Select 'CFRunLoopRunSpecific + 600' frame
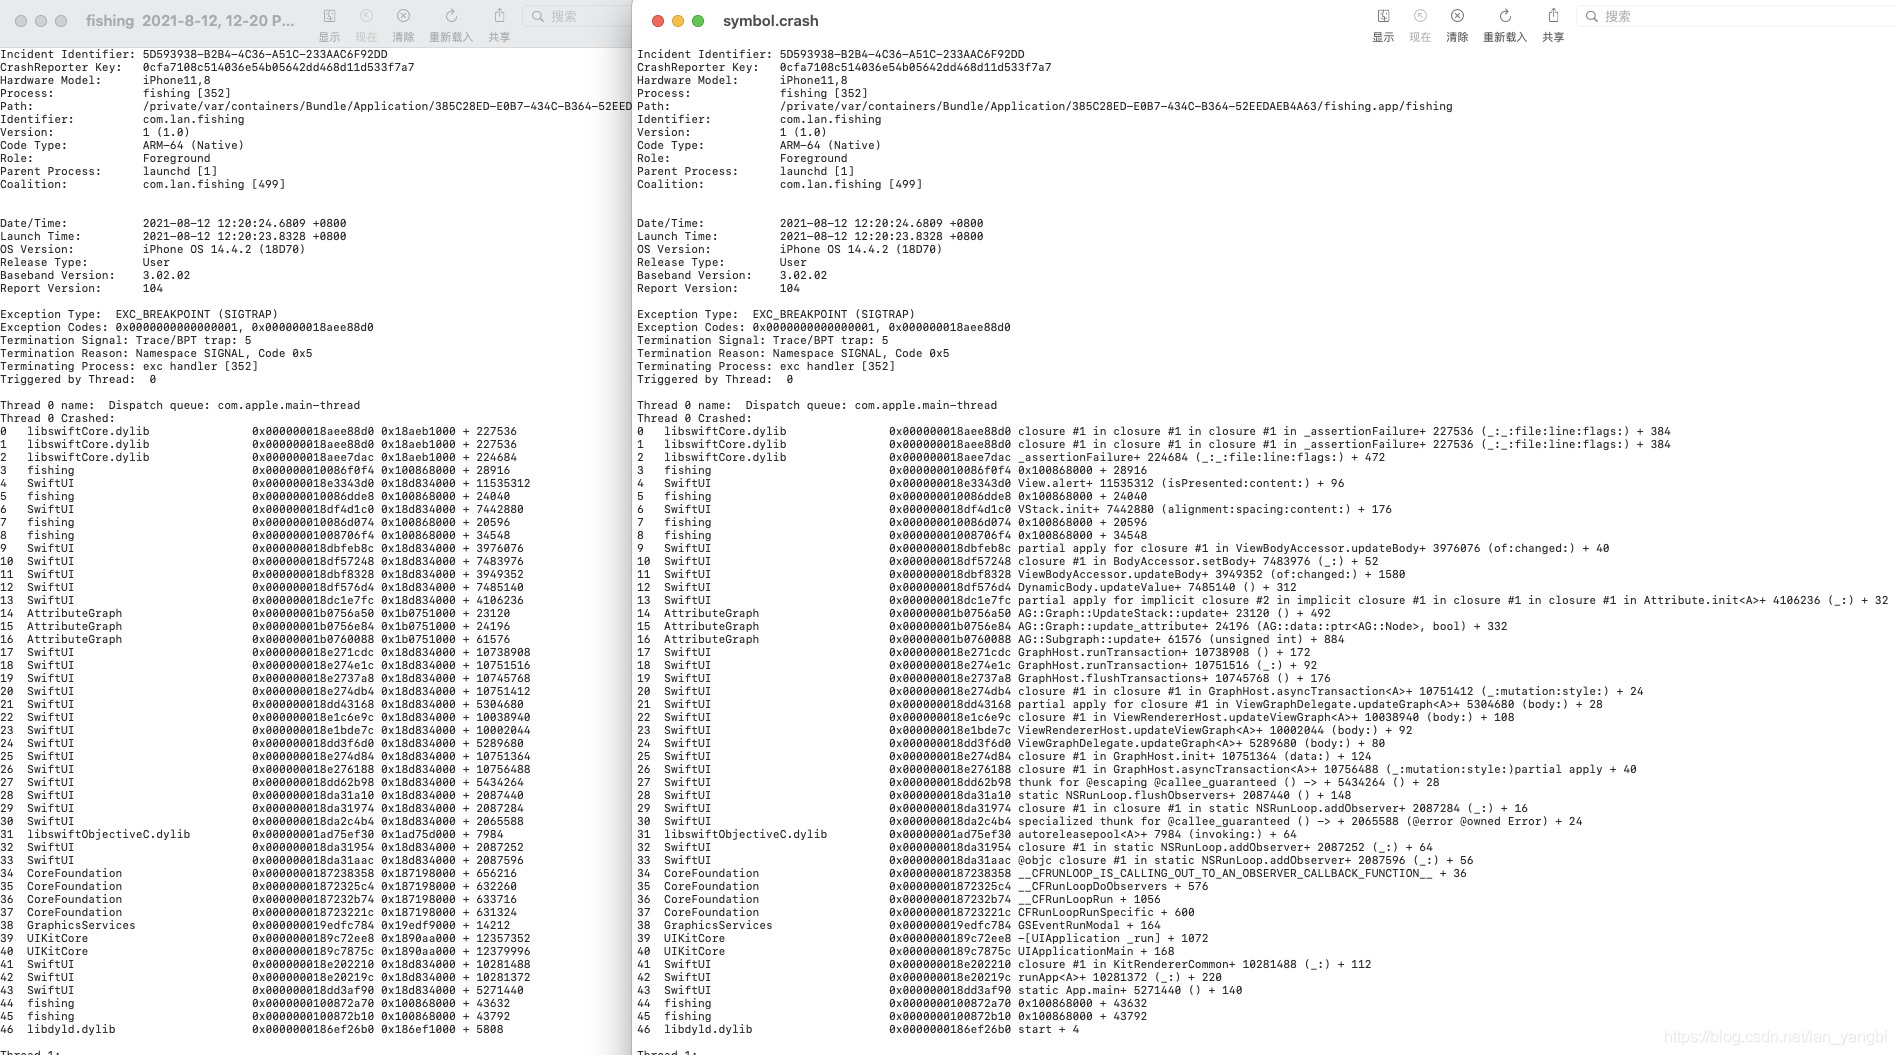1896x1055 pixels. click(916, 912)
